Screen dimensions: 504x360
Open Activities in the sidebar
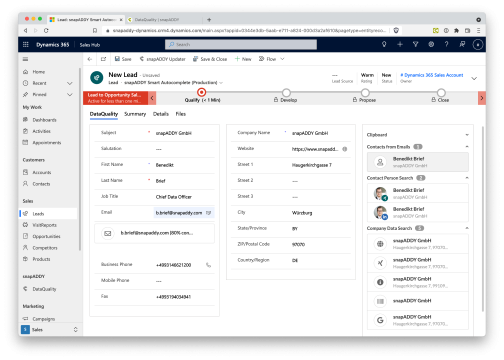(x=41, y=131)
